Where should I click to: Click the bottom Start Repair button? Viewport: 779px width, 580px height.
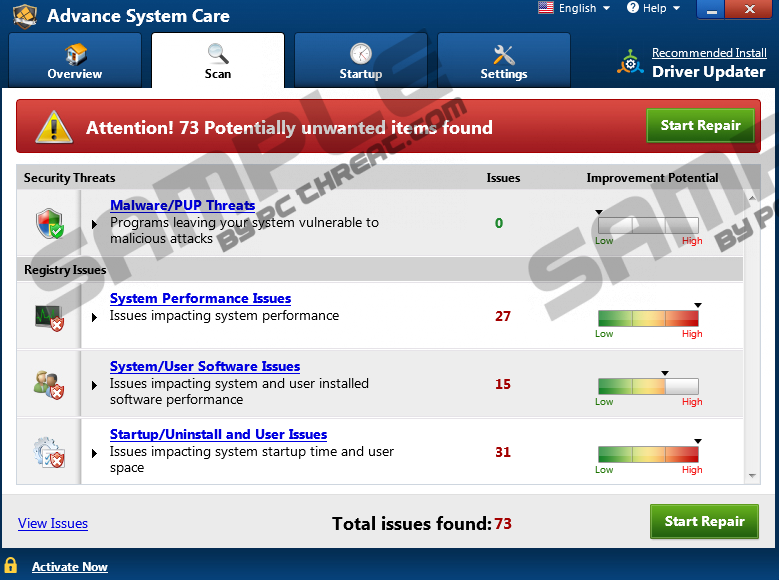(x=704, y=521)
